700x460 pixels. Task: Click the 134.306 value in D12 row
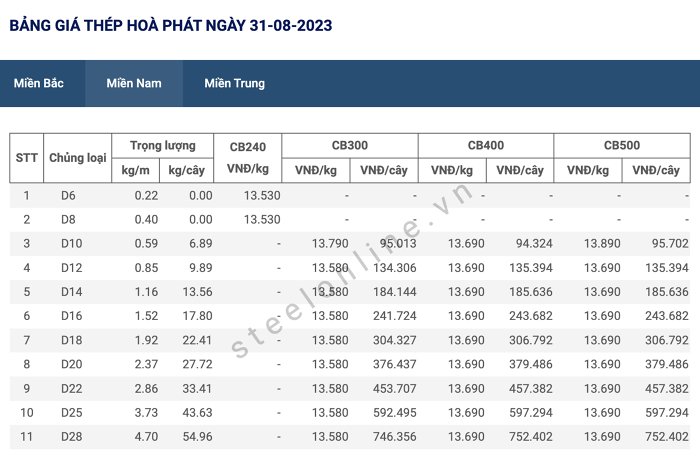point(395,268)
